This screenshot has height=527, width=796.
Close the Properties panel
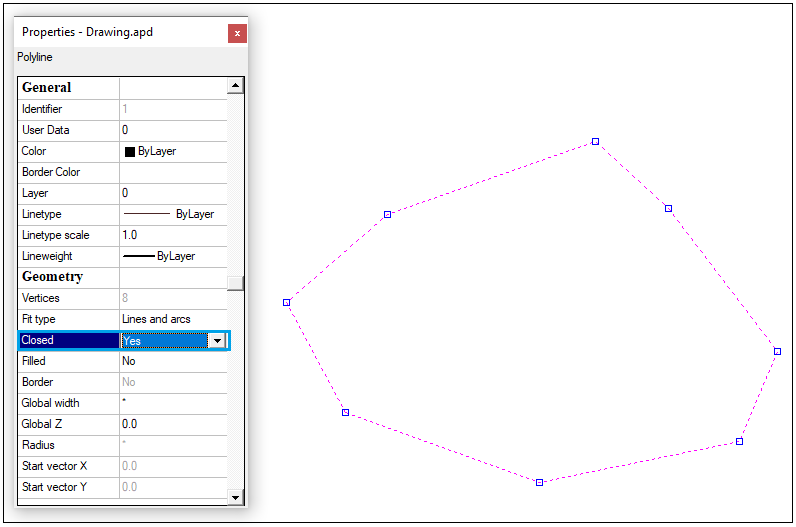coord(237,33)
